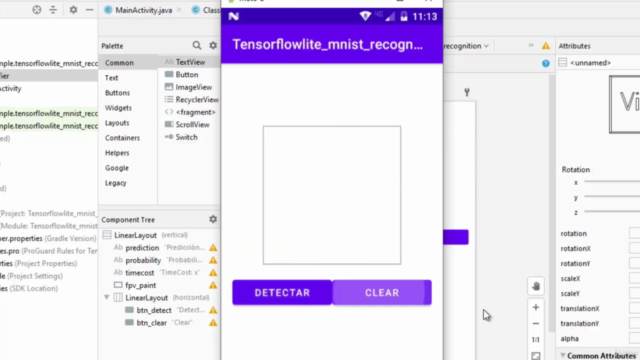
Task: Click the collapse all icon in project toolbar
Action: (53, 10)
